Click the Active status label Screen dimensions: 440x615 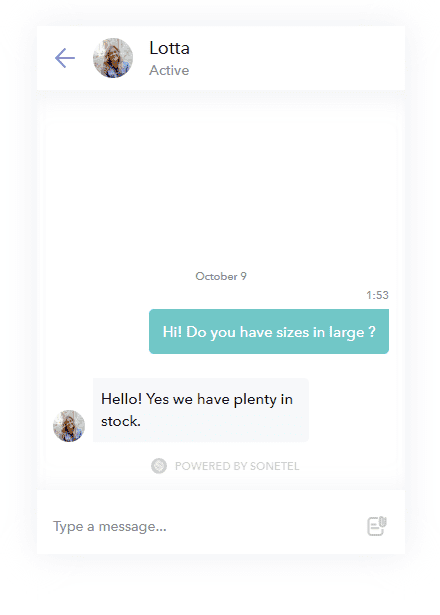[169, 71]
